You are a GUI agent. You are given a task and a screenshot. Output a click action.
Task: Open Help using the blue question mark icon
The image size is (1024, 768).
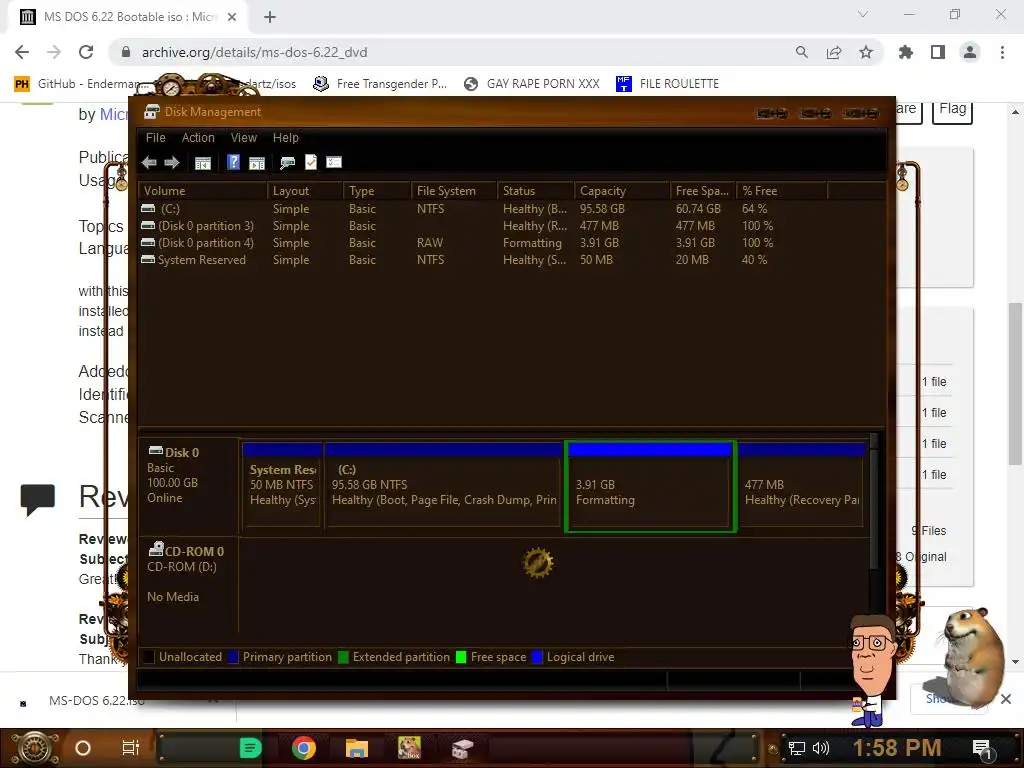233,162
